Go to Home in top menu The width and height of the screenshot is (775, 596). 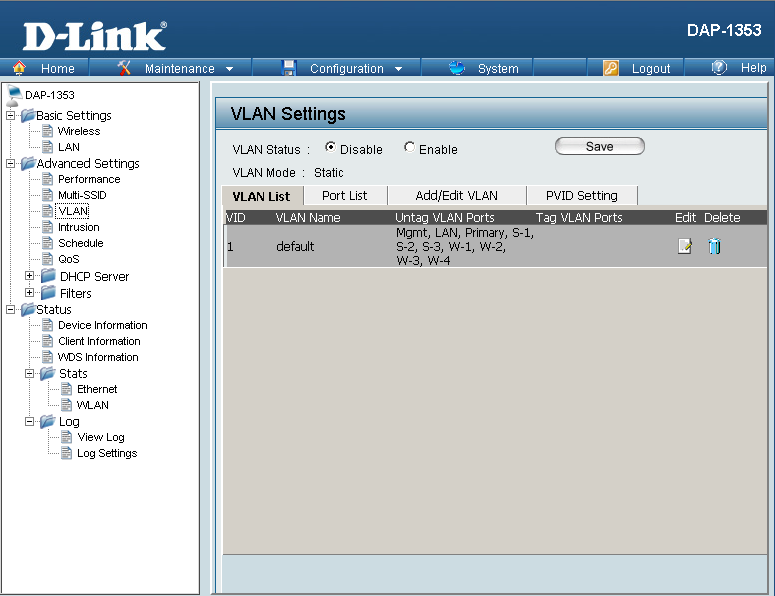pyautogui.click(x=58, y=69)
